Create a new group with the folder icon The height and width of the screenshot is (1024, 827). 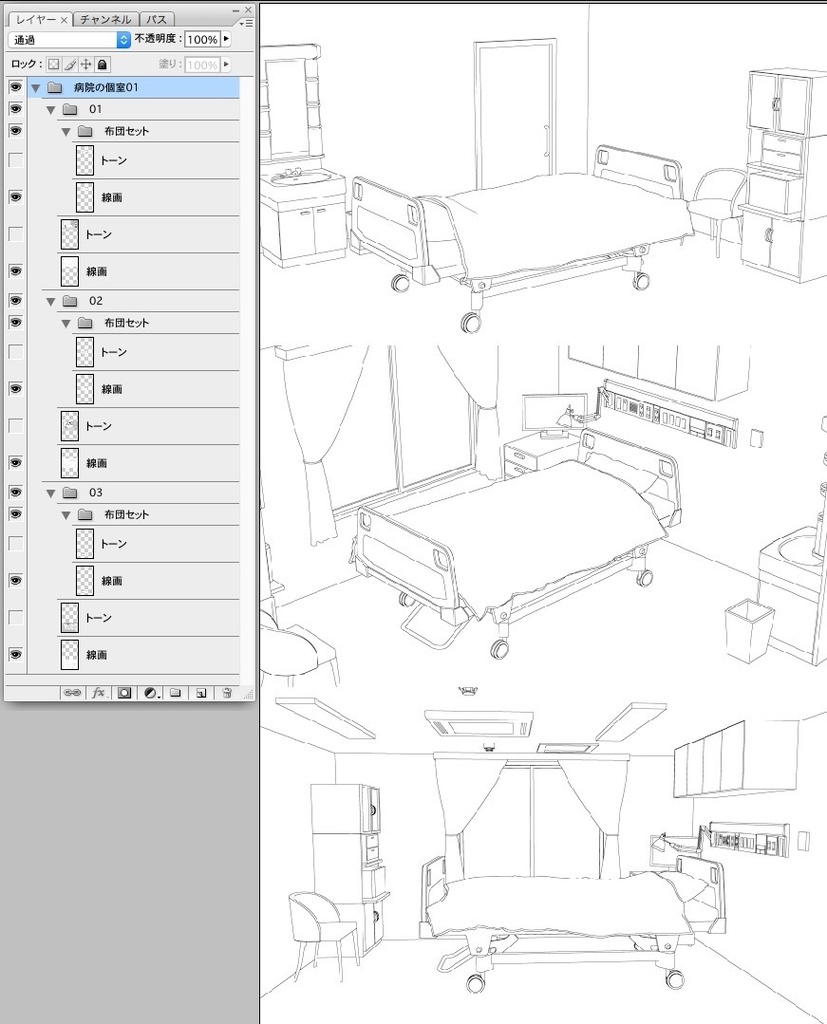click(x=176, y=692)
